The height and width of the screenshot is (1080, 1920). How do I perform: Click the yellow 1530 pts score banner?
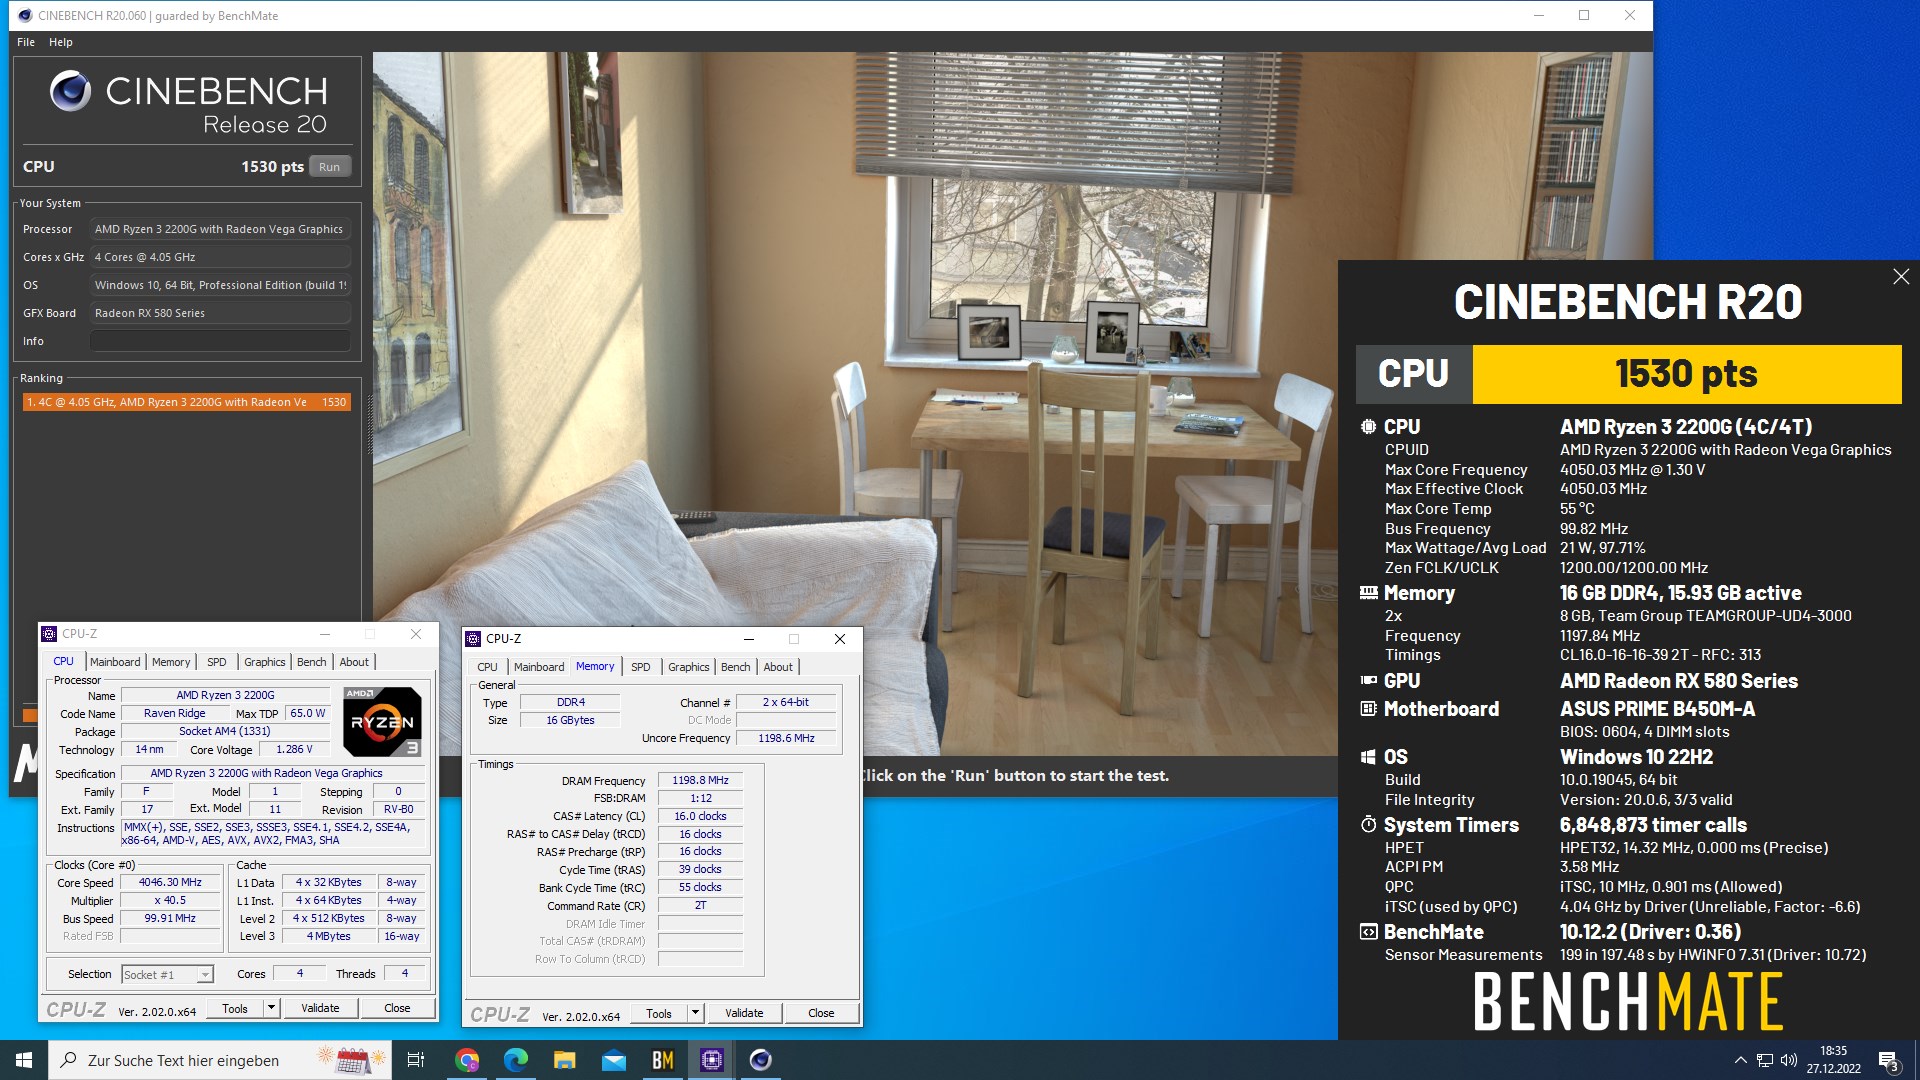[1686, 374]
